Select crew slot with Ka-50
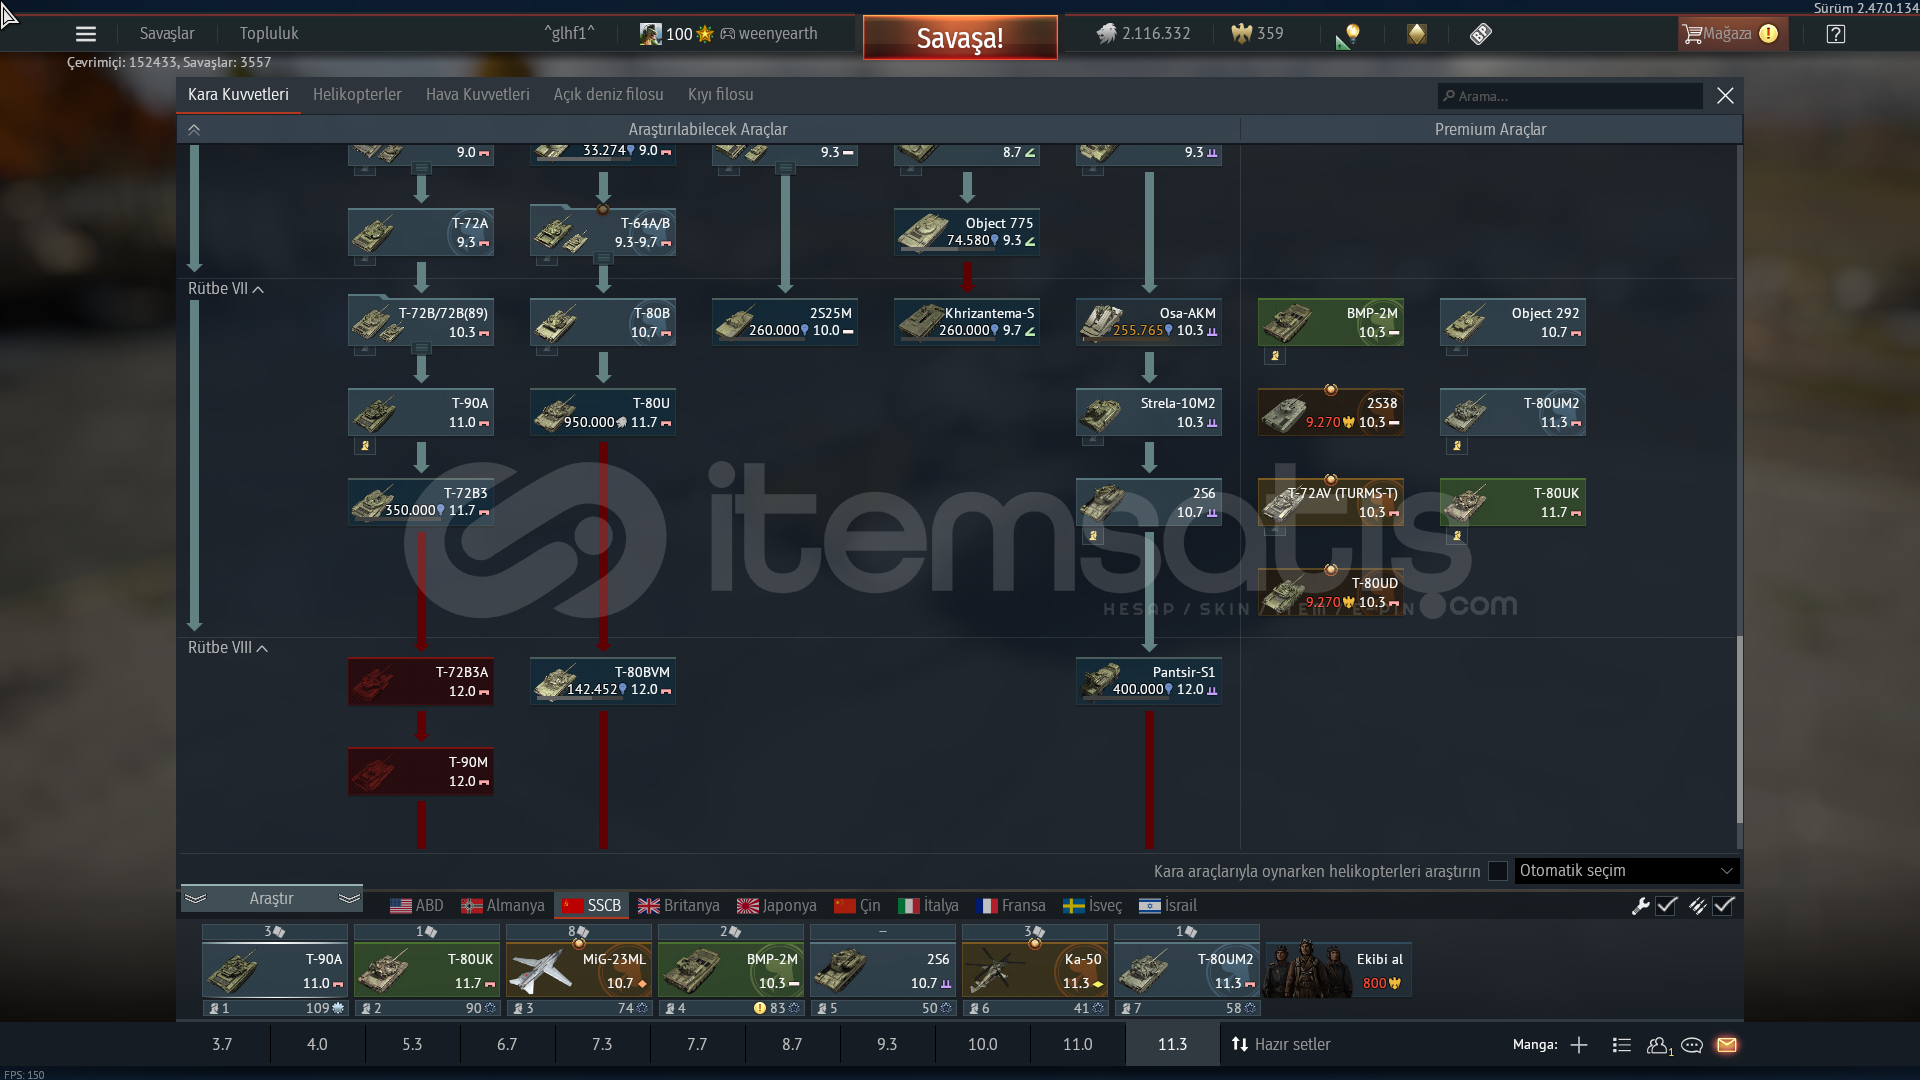 tap(1035, 970)
